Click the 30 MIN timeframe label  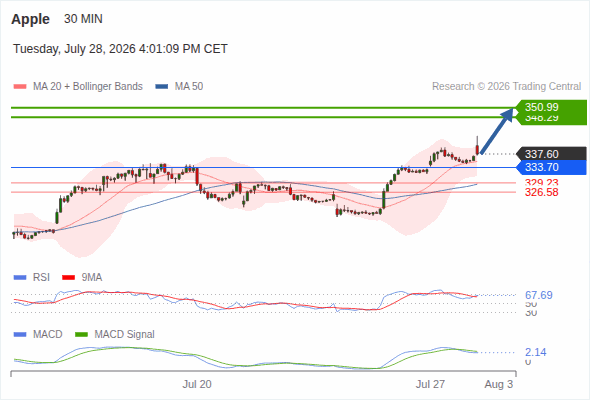[x=83, y=19]
